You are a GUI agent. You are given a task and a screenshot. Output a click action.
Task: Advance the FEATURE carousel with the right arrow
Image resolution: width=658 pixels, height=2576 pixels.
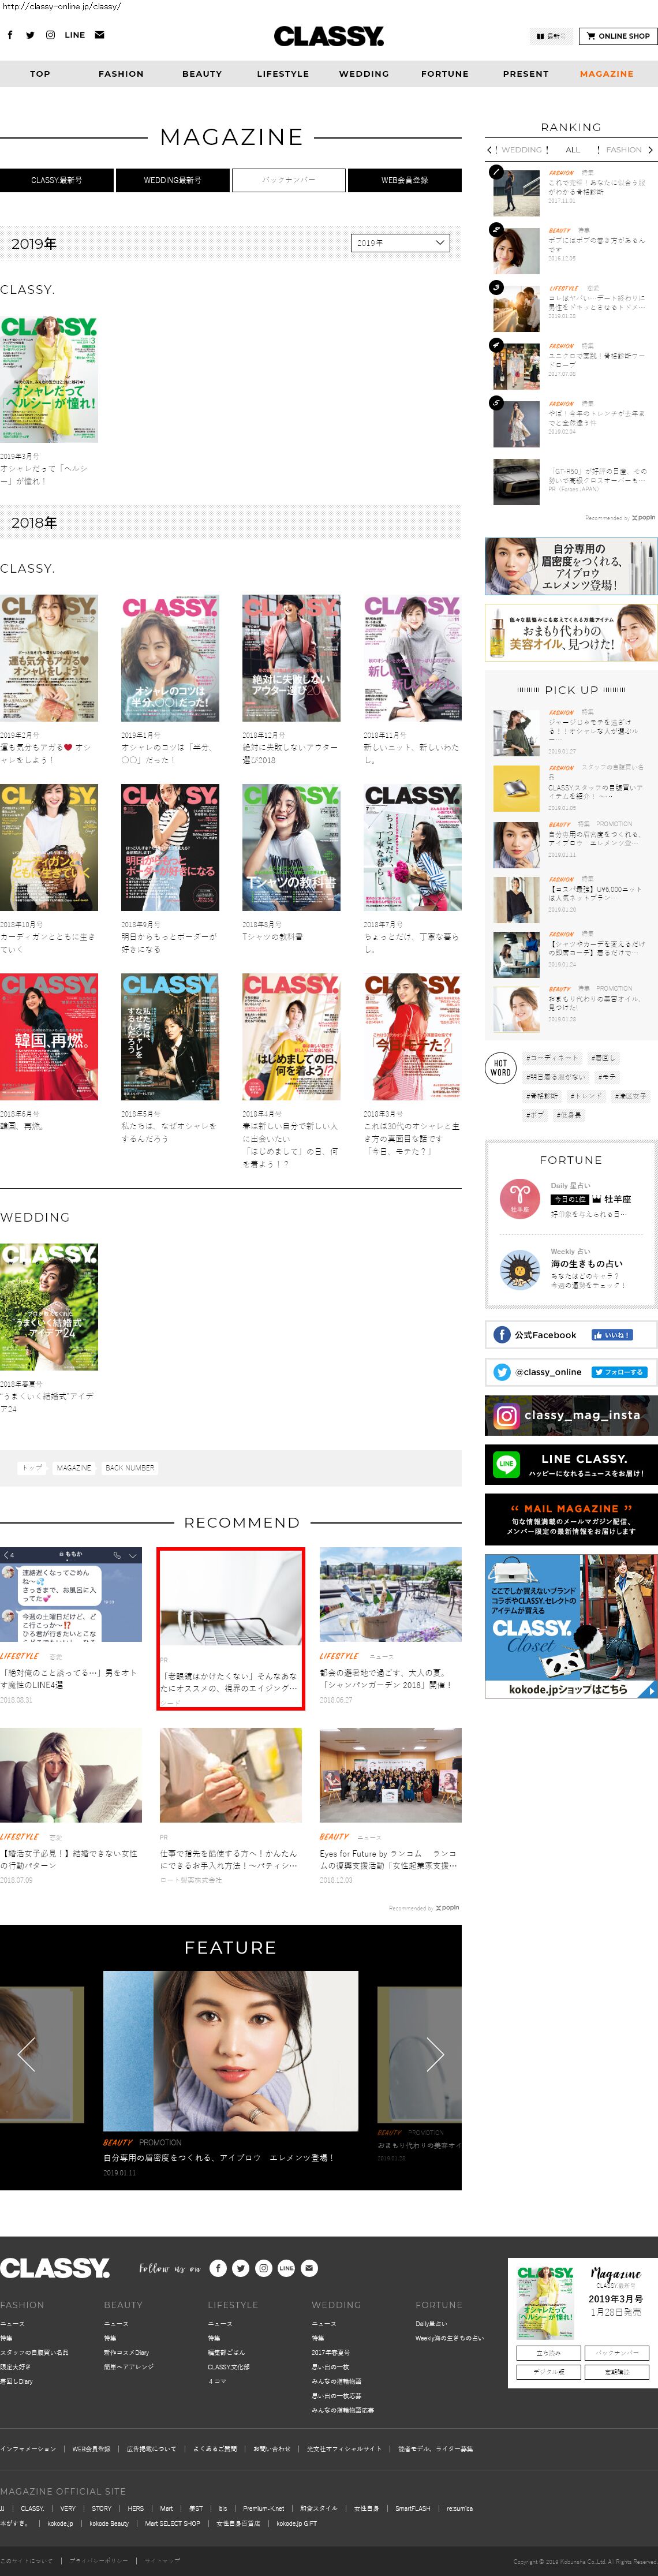(435, 2054)
